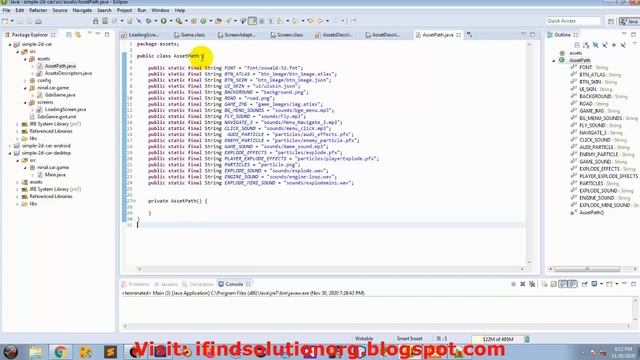Open File Explorer from the taskbar
Screen dimensions: 640x360
point(36,352)
